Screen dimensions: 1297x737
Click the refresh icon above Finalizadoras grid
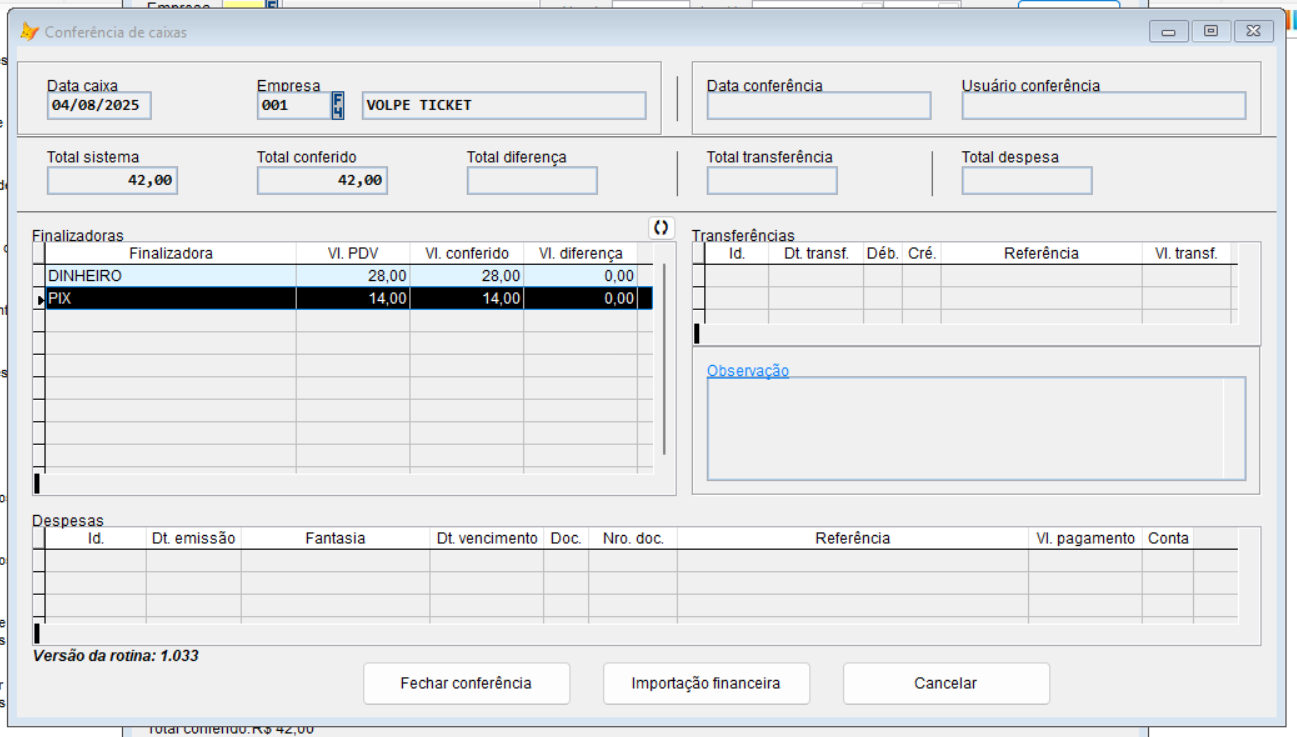(x=660, y=227)
